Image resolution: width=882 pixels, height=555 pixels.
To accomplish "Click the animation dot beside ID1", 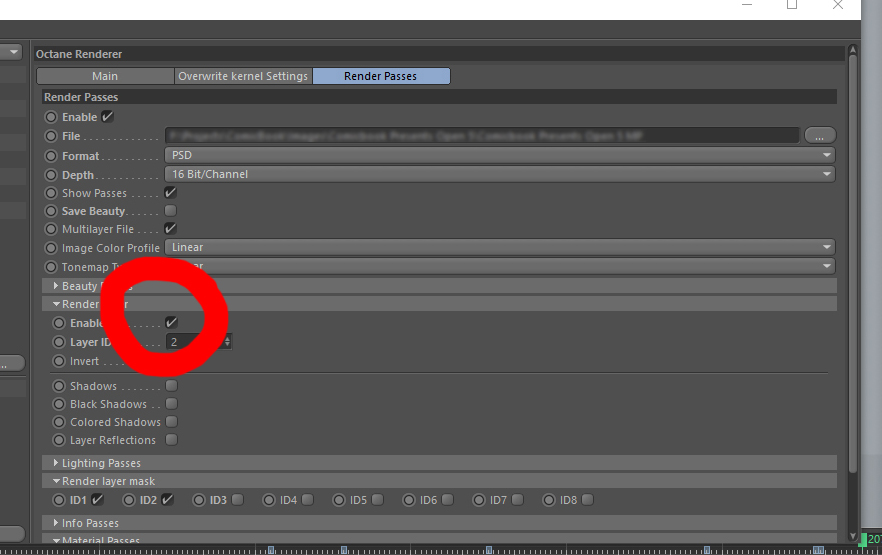I will click(x=59, y=500).
